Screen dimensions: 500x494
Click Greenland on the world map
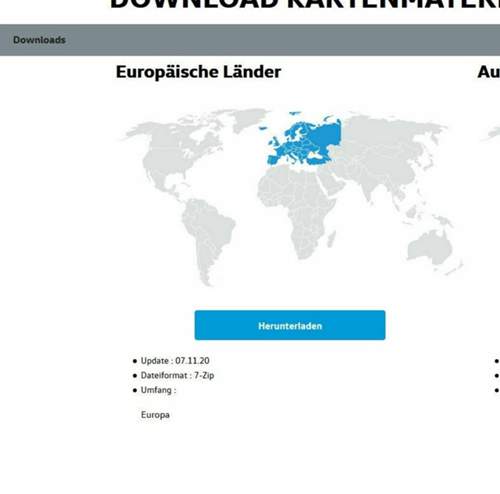248,119
